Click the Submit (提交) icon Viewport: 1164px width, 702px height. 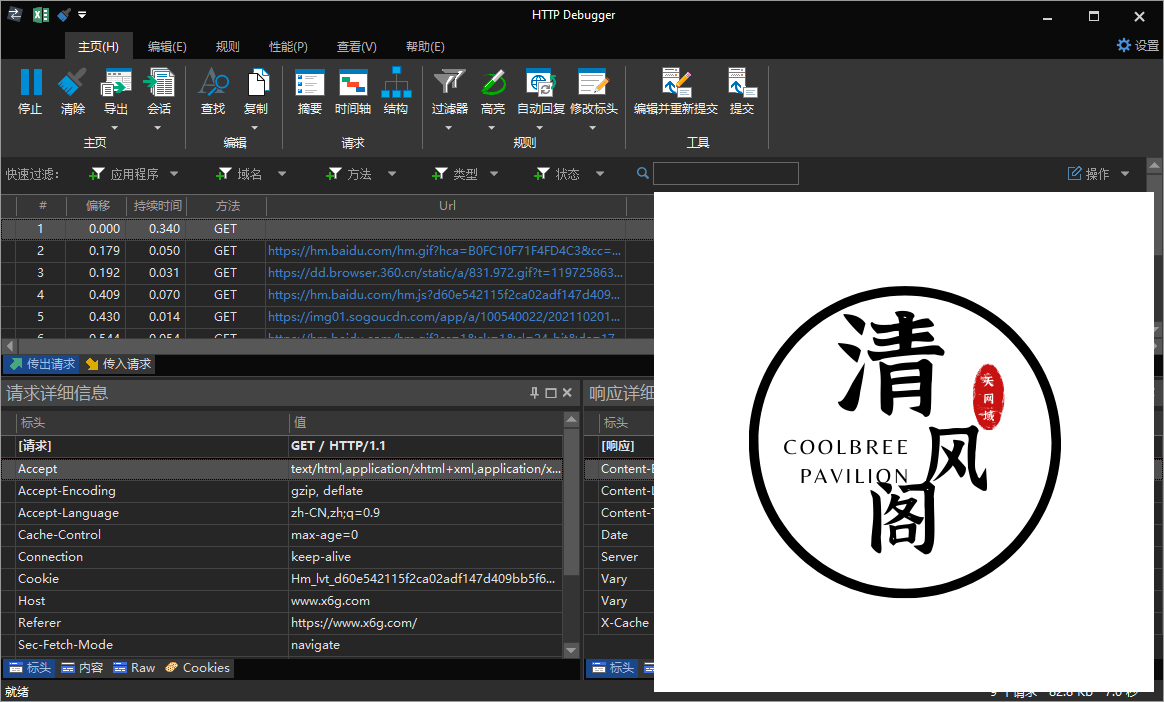742,83
